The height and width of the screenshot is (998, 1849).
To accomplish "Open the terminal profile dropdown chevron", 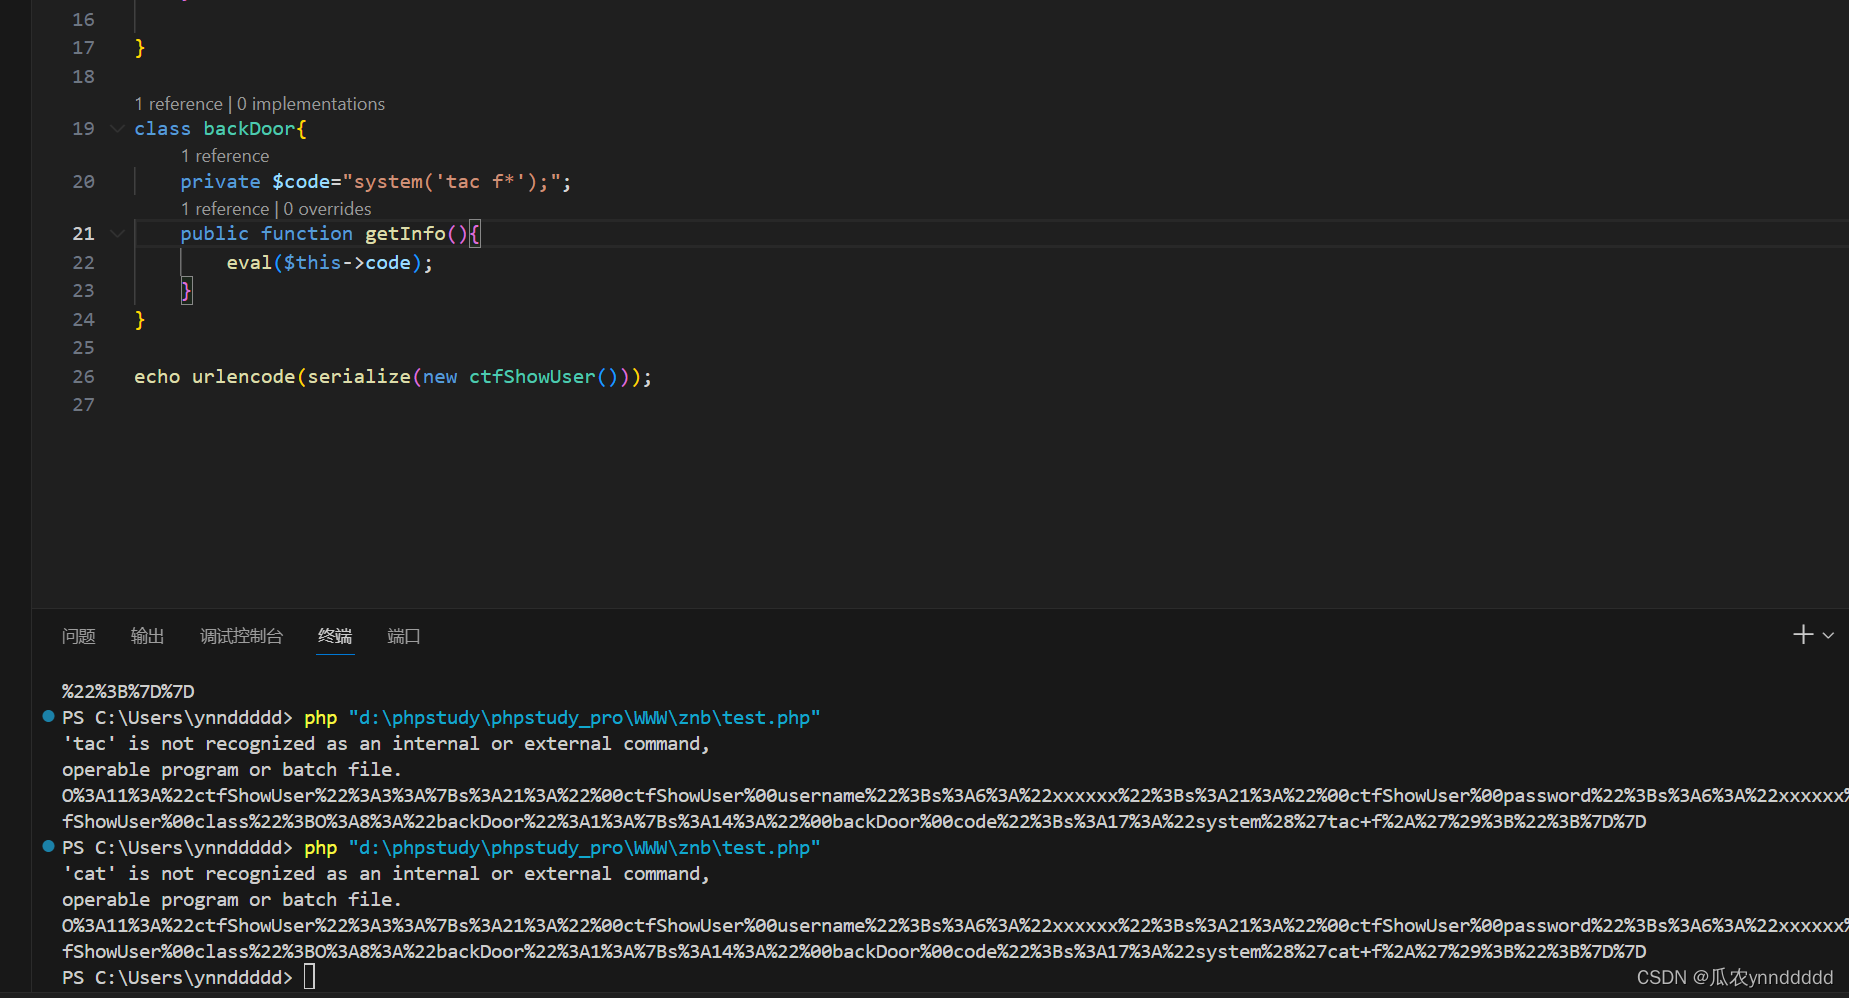I will tap(1830, 634).
